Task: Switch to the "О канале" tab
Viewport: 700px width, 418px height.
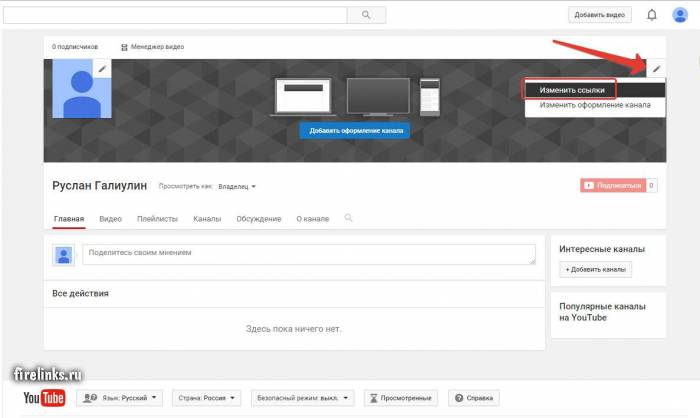Action: click(311, 218)
